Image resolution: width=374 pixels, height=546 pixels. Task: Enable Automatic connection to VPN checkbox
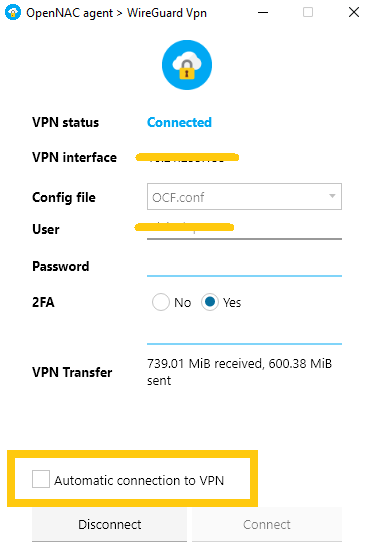pos(41,479)
